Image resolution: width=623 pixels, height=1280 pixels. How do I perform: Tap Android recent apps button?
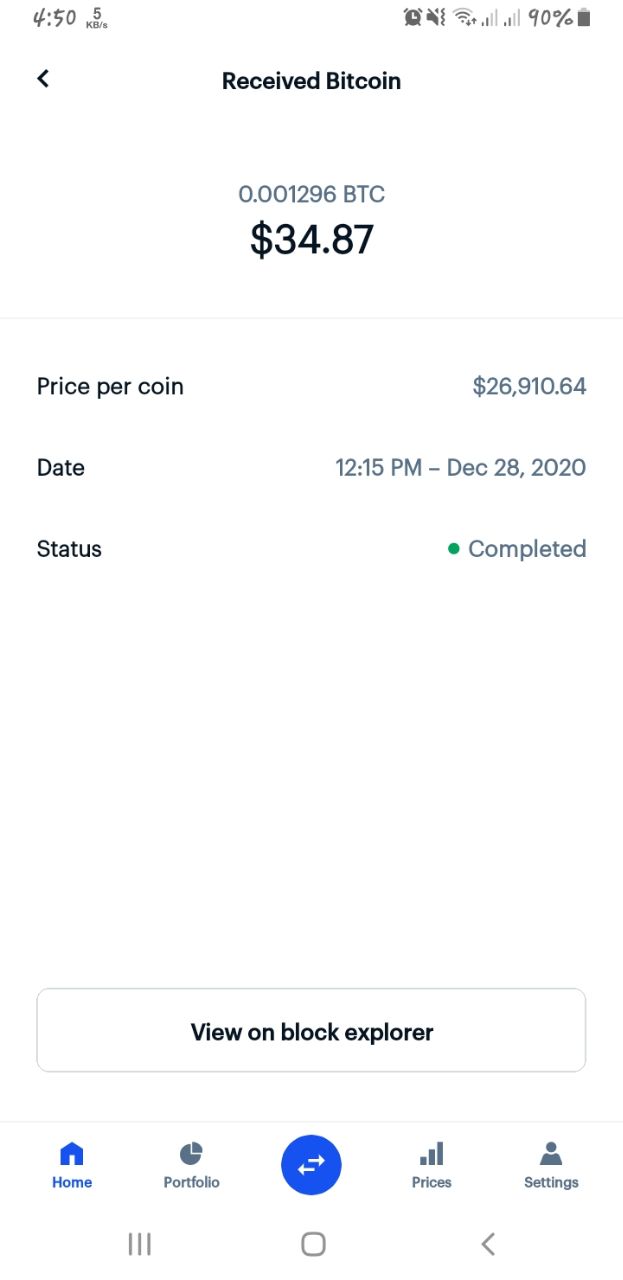point(139,1244)
